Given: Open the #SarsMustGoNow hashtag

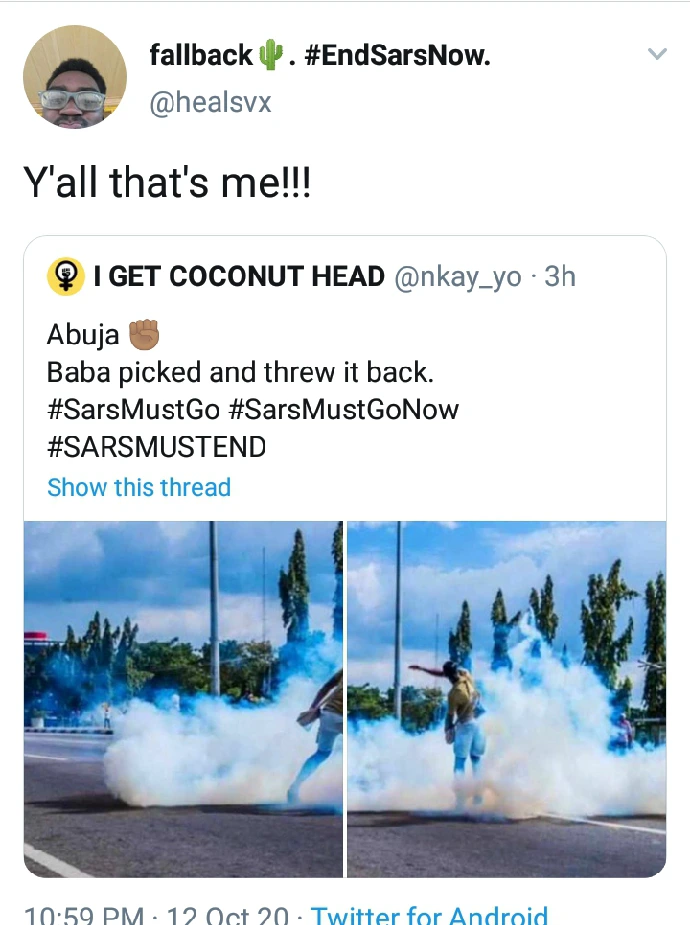Looking at the screenshot, I should coord(343,409).
